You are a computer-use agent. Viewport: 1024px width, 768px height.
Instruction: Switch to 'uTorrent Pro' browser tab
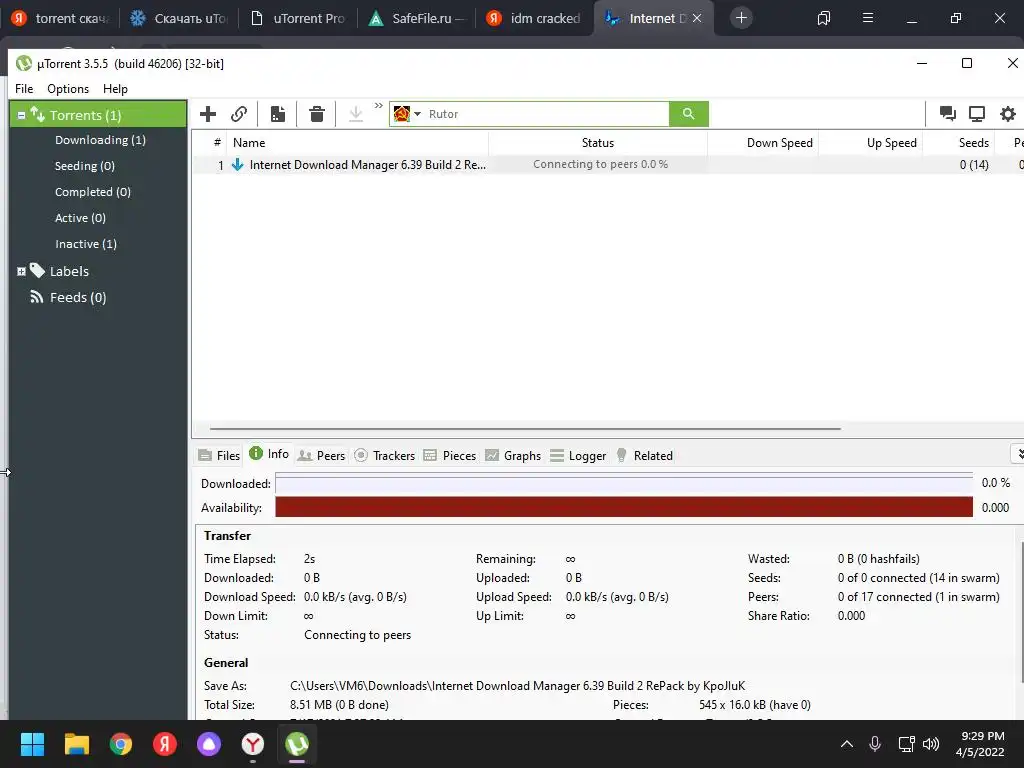coord(298,18)
